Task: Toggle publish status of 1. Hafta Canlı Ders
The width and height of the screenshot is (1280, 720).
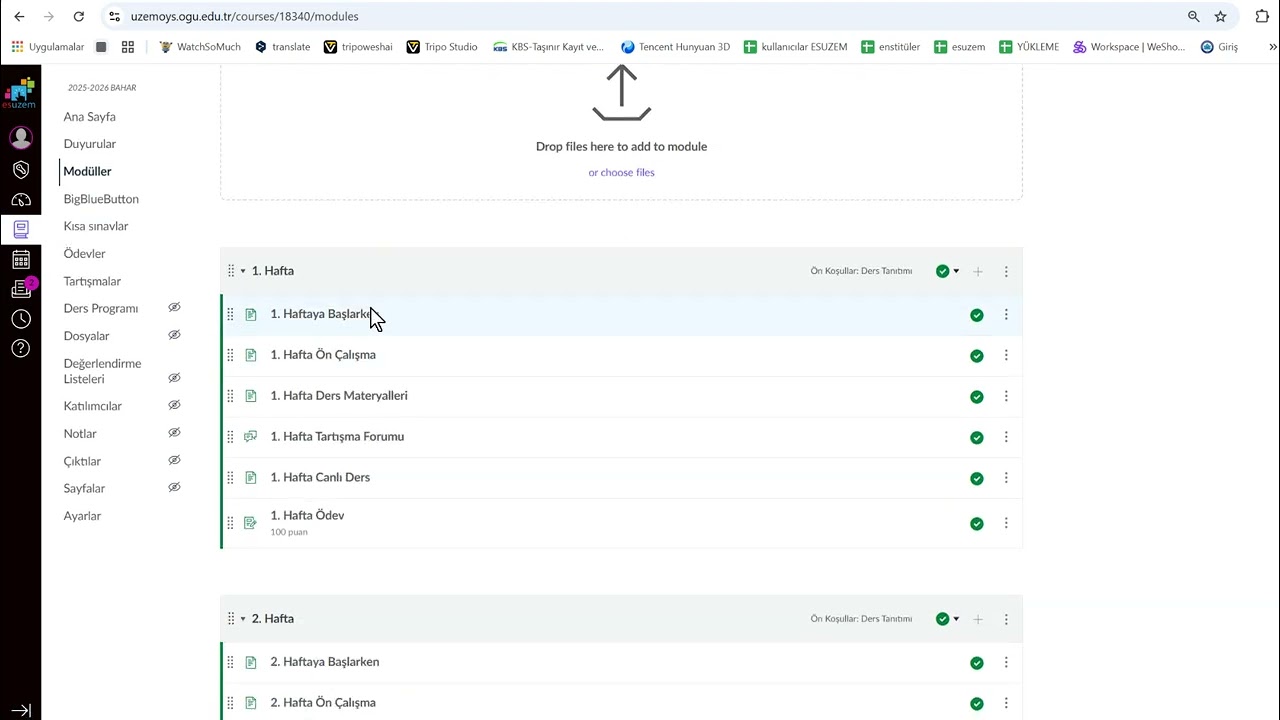Action: pyautogui.click(x=977, y=479)
